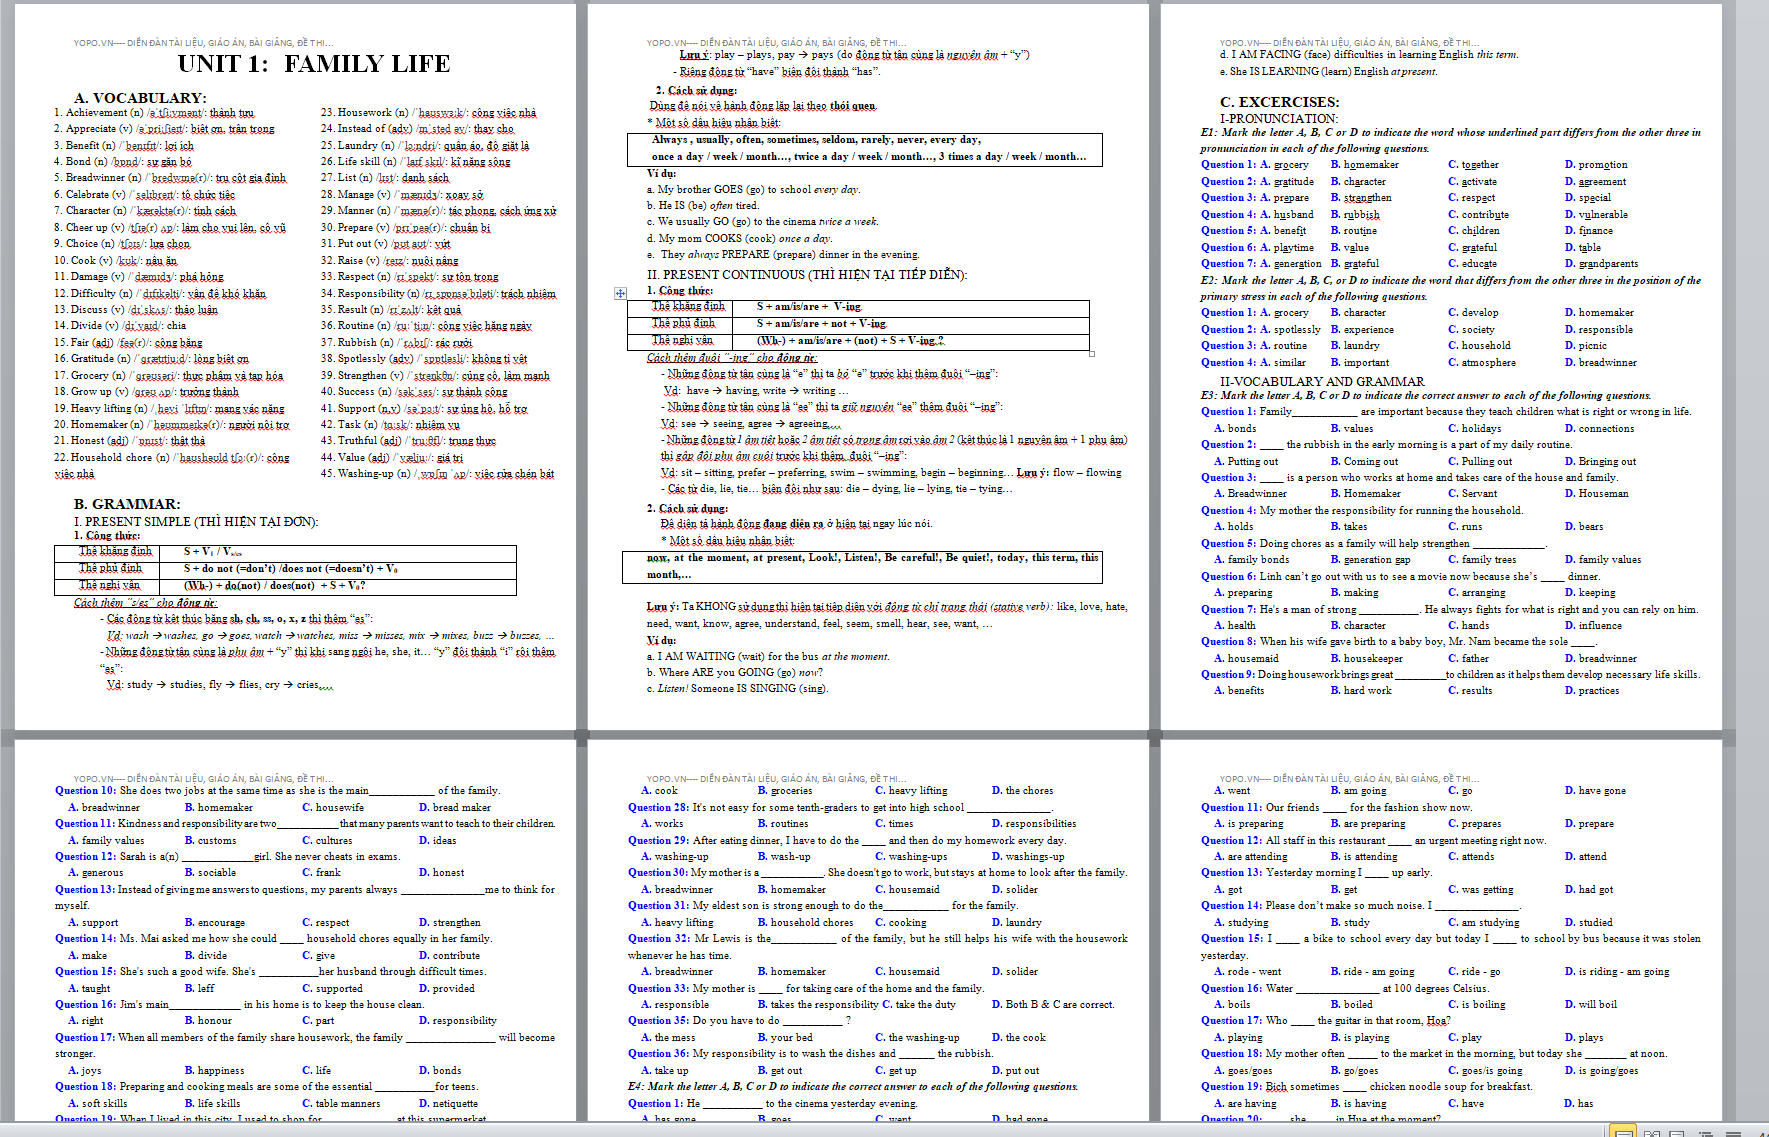Click vocabulary entry "23. Housework (n)"
The width and height of the screenshot is (1769, 1137).
(x=364, y=112)
